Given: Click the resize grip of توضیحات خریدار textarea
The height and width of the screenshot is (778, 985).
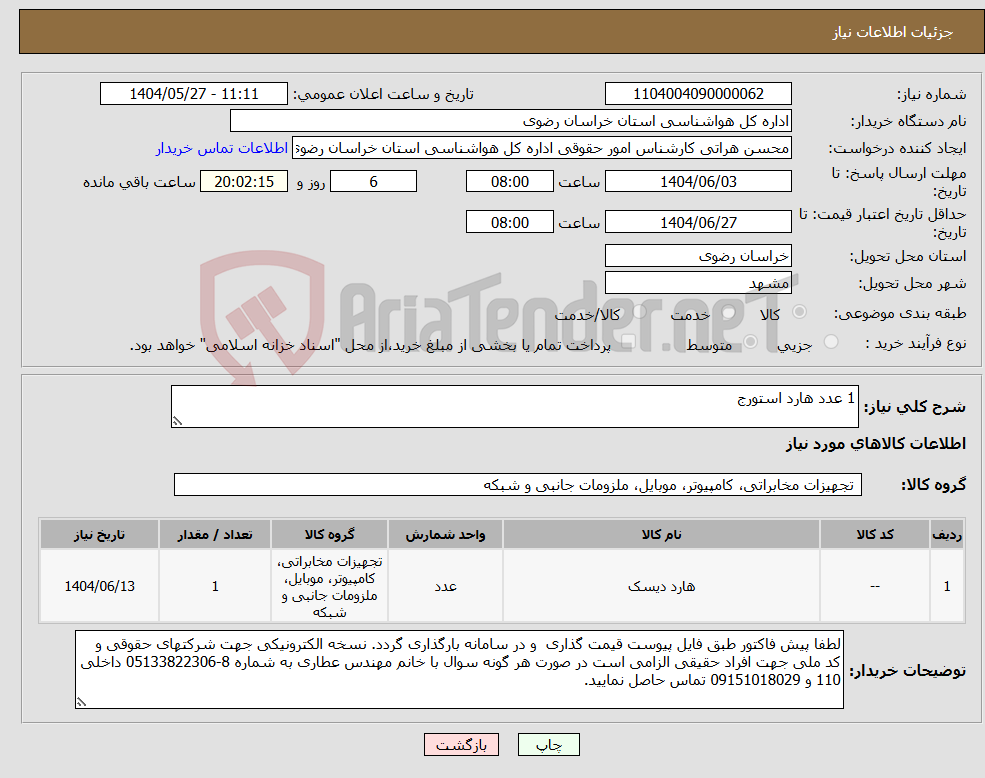Looking at the screenshot, I should click(x=80, y=700).
